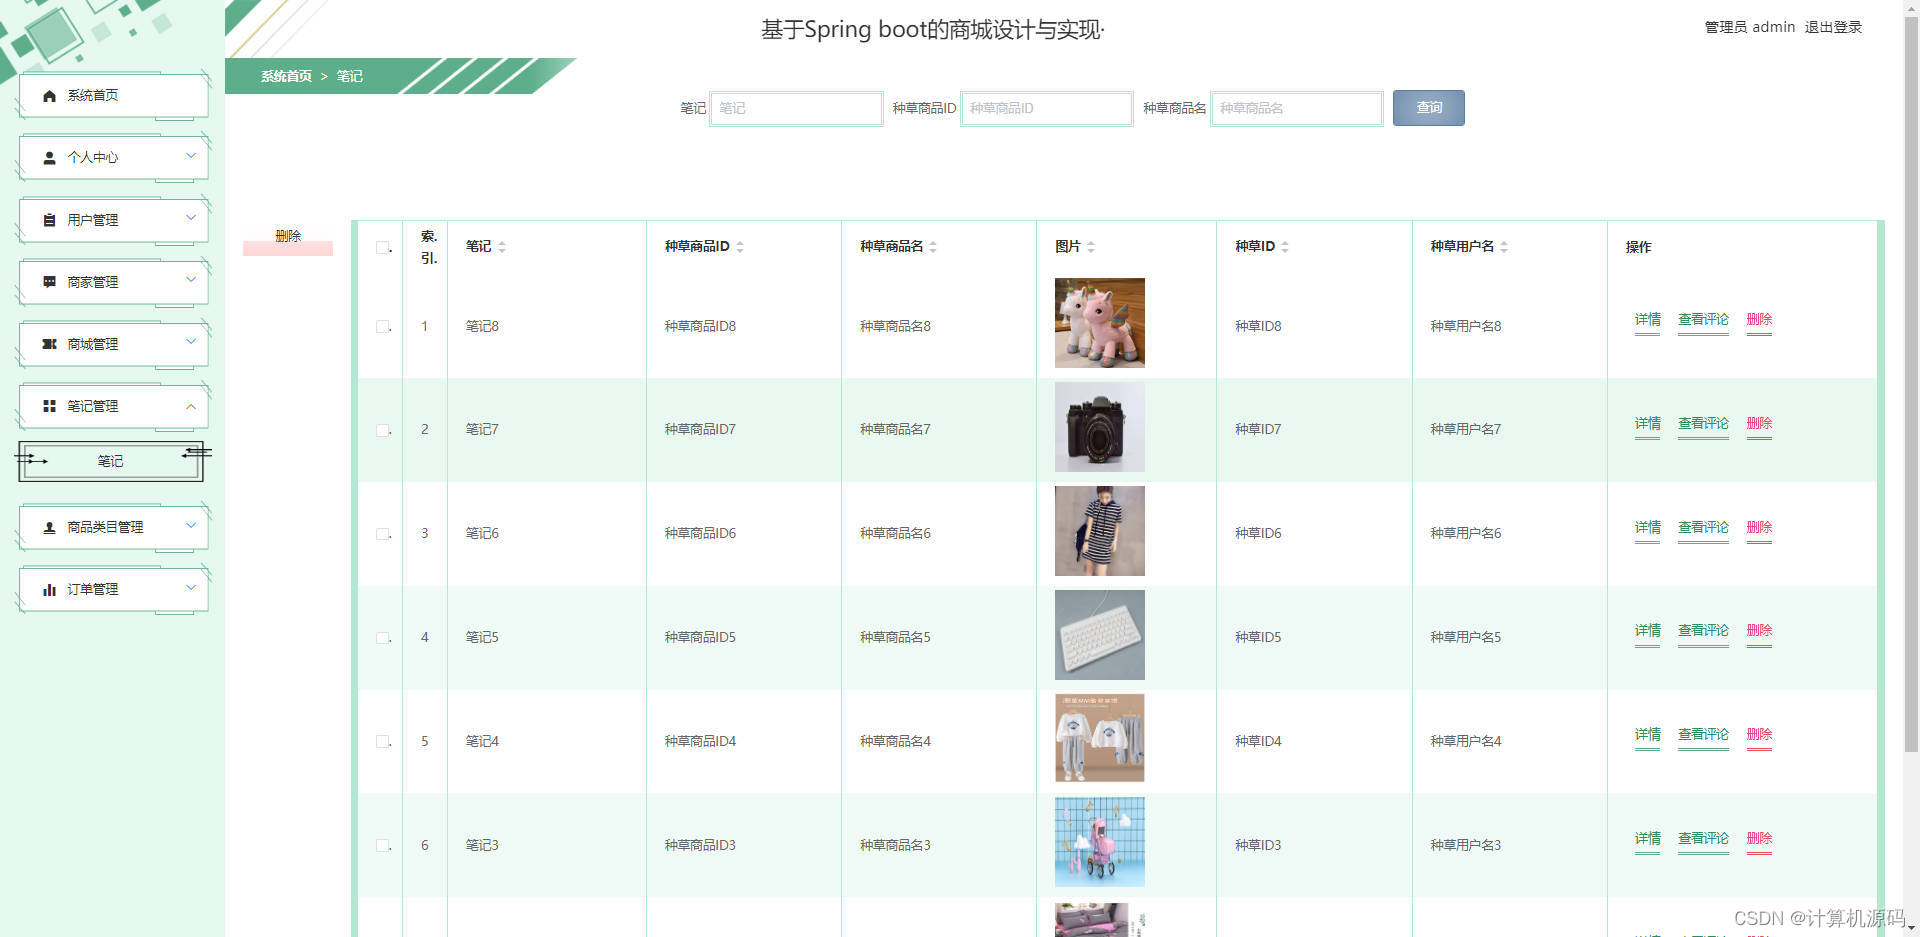Click the sort arrows on 笔记 column

click(x=502, y=246)
